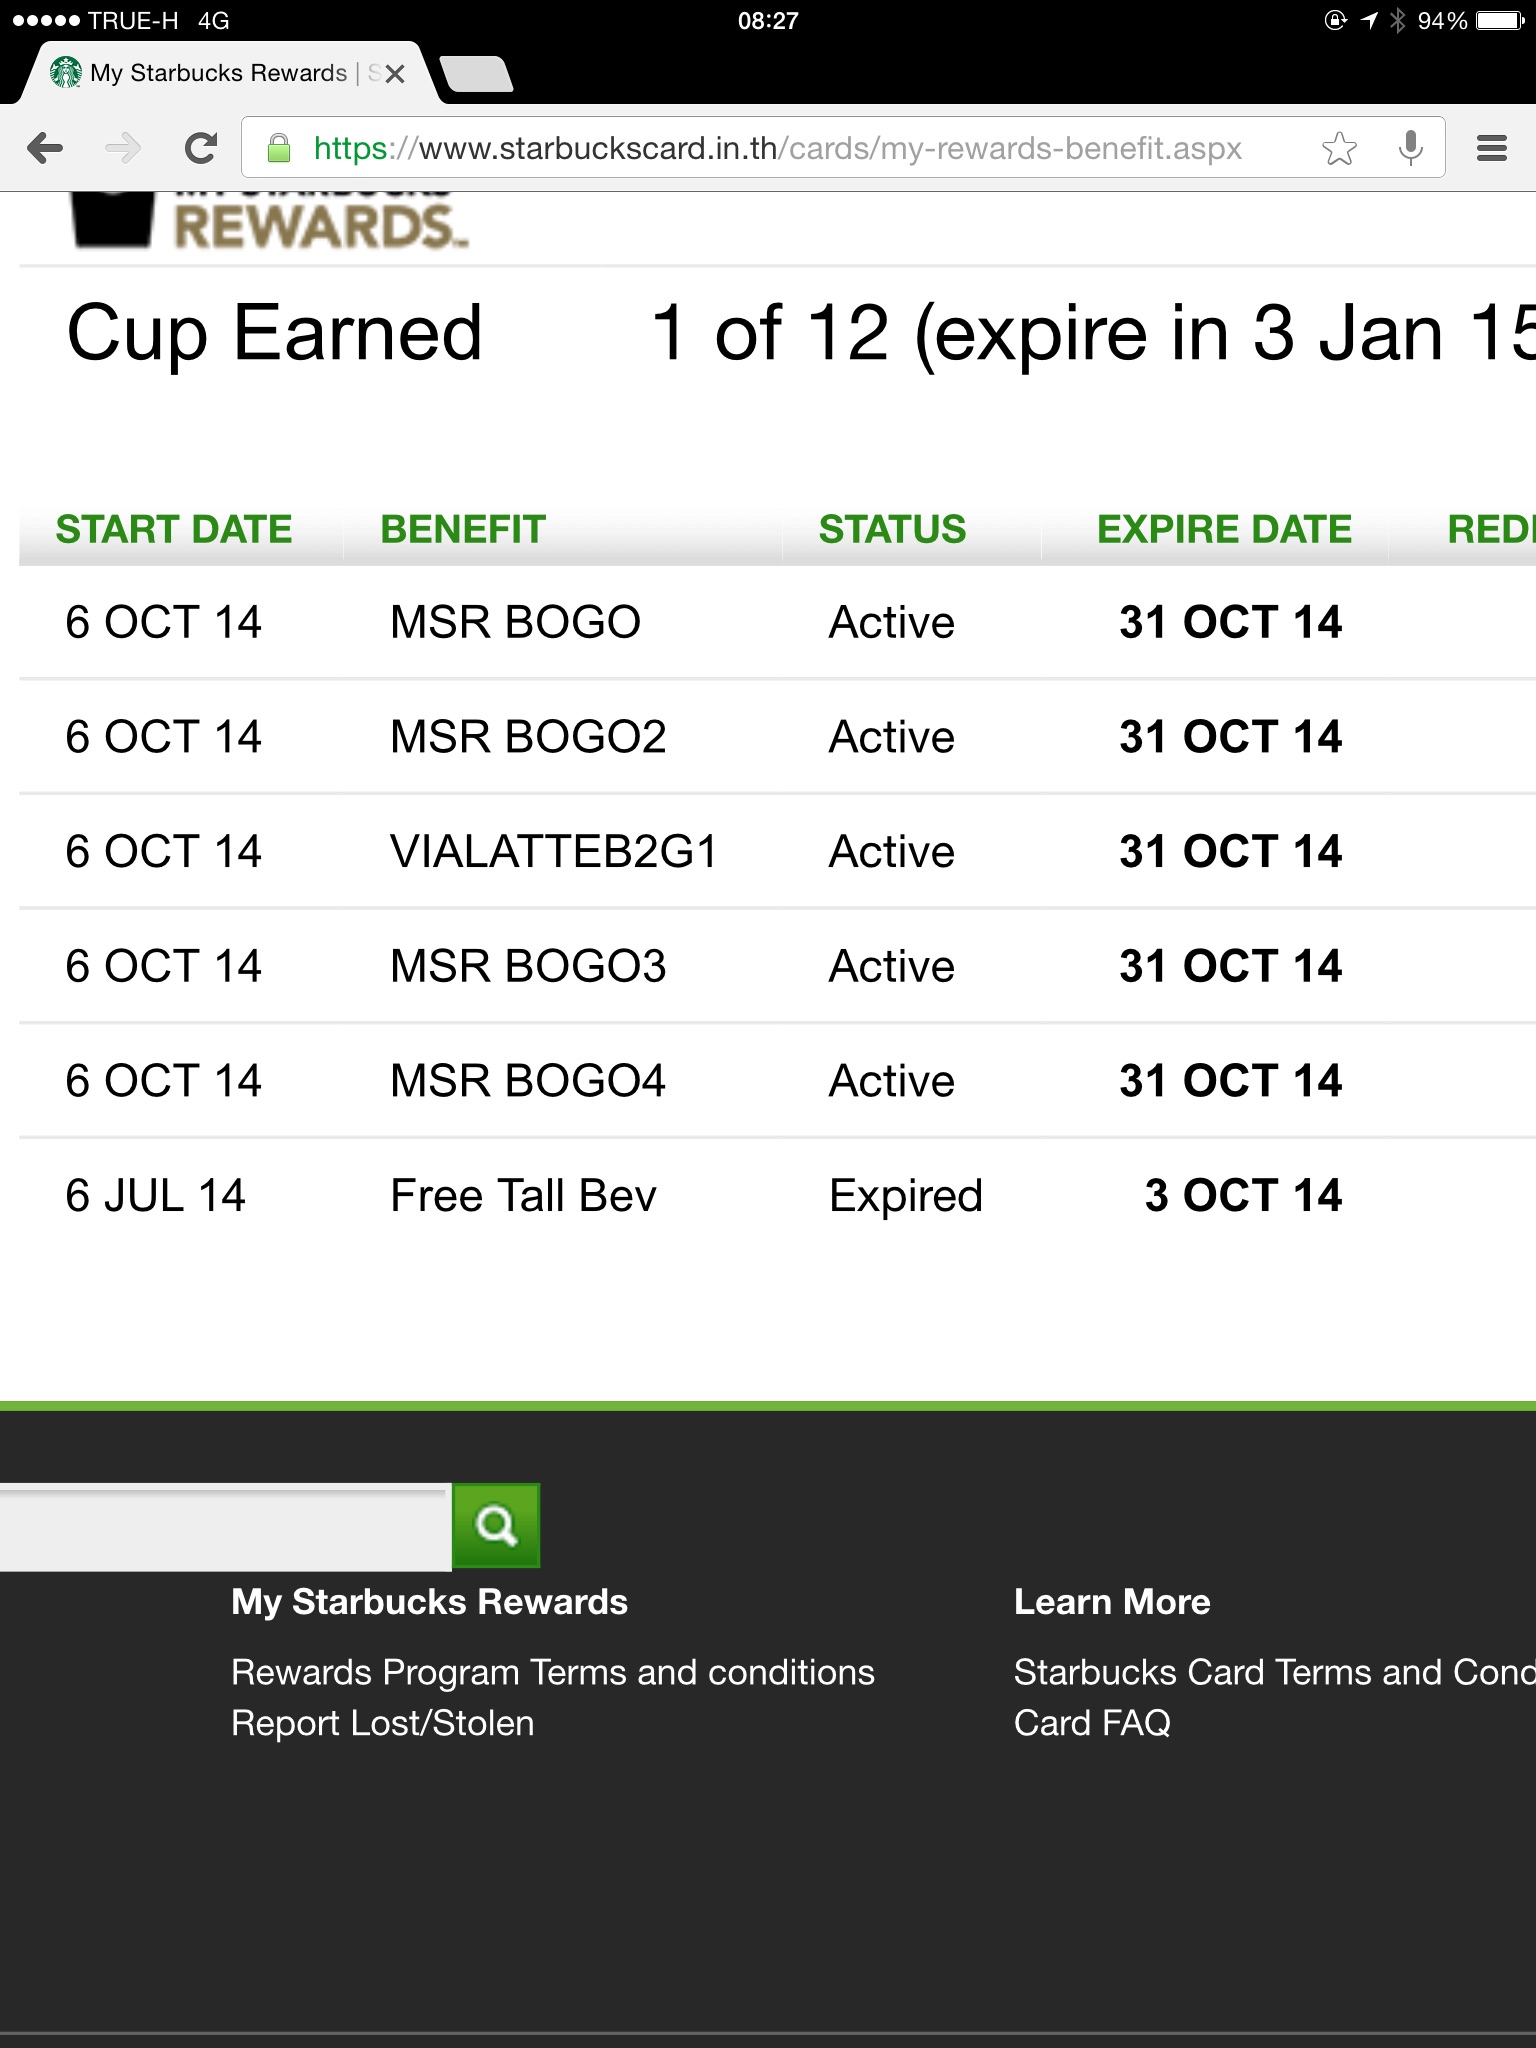
Task: Select the VIALATTEB2G1 benefit row
Action: click(x=554, y=852)
